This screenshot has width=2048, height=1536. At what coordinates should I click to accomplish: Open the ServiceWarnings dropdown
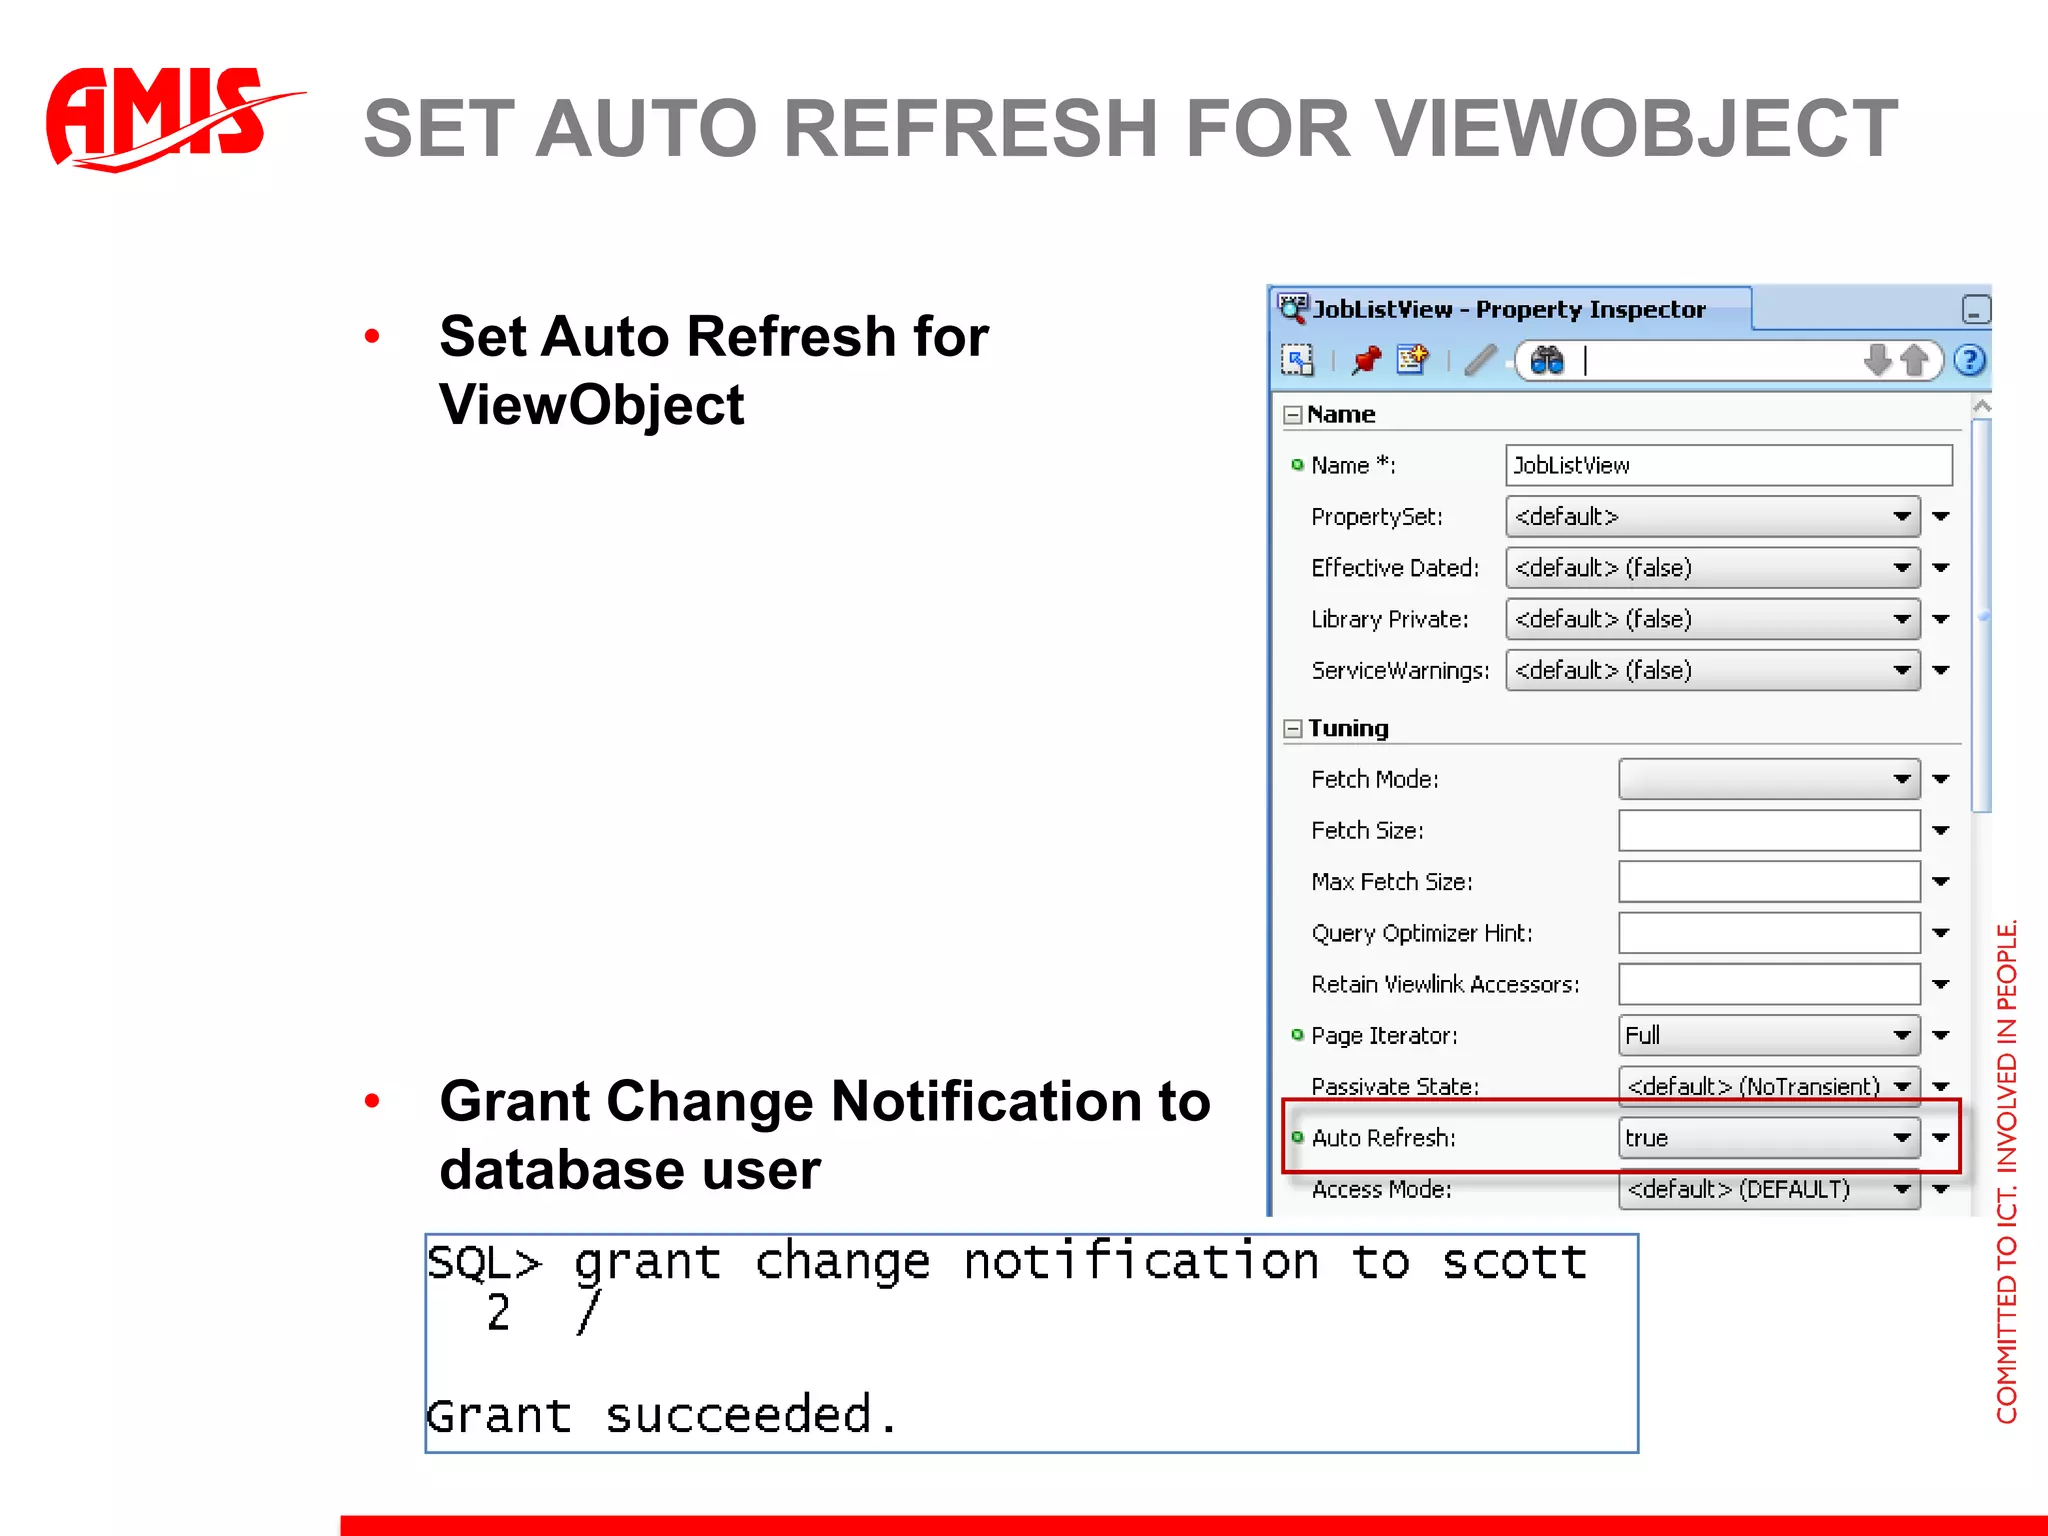pyautogui.click(x=1713, y=670)
